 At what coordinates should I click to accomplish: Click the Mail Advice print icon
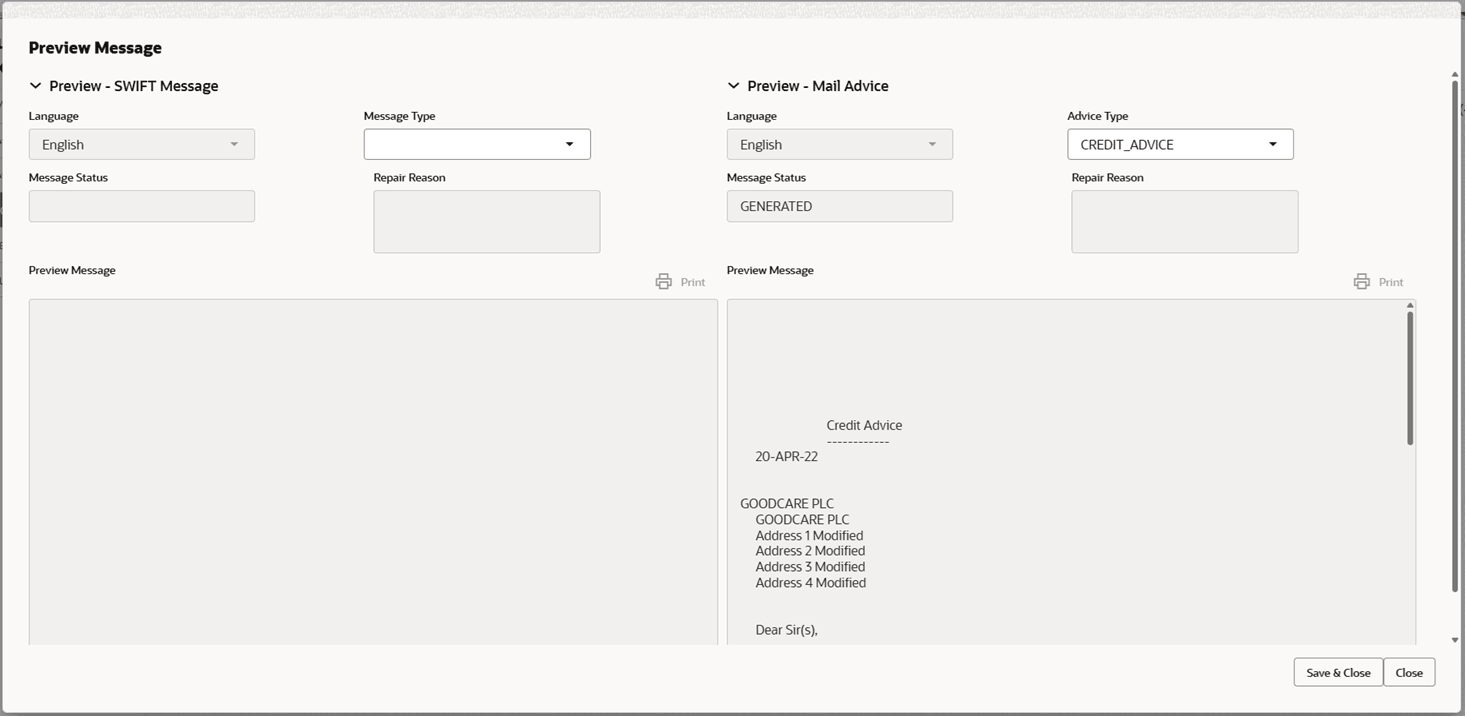pos(1361,282)
